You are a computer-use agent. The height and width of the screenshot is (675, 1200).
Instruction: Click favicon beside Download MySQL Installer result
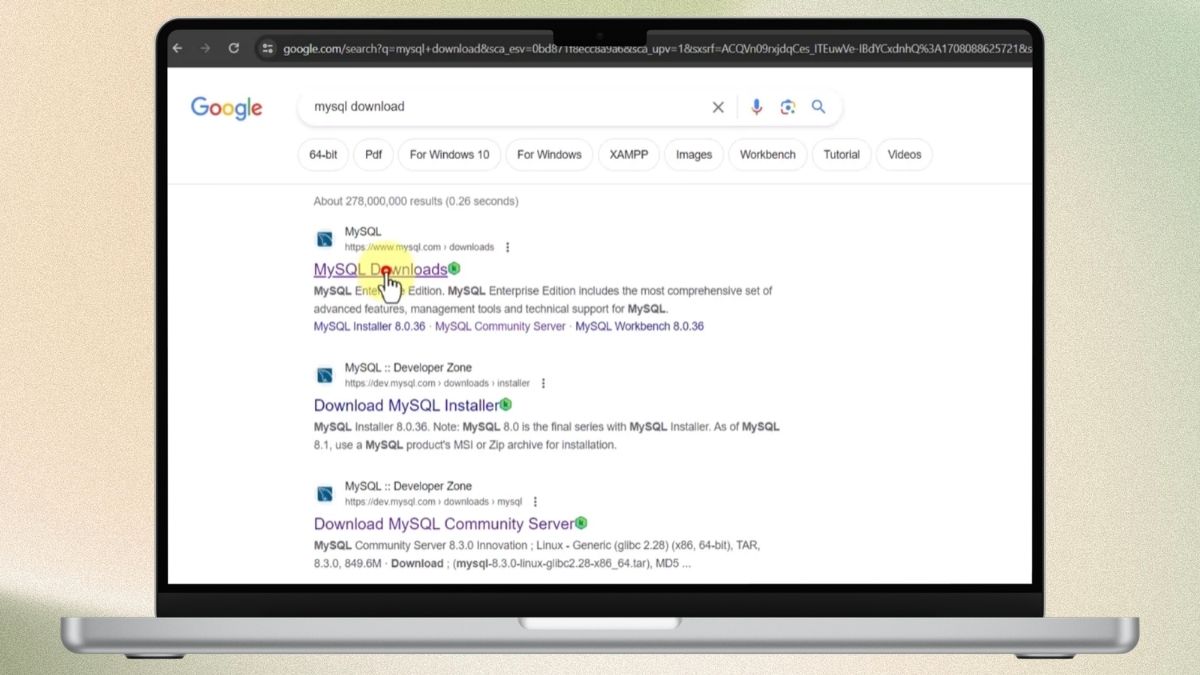[x=325, y=375]
